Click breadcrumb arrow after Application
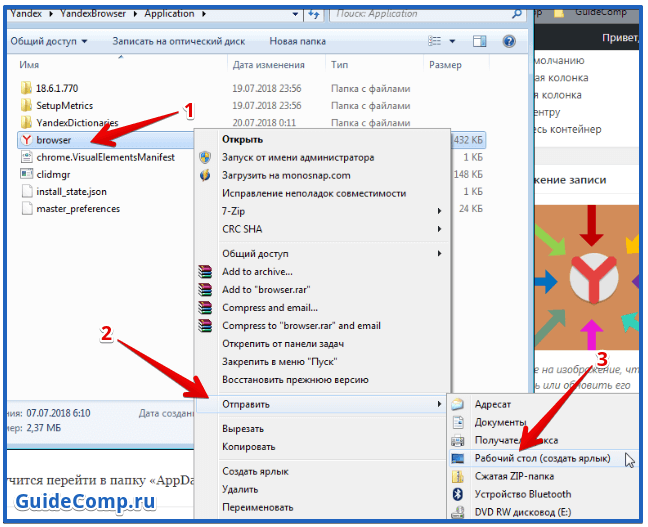The height and width of the screenshot is (527, 648). tap(204, 14)
